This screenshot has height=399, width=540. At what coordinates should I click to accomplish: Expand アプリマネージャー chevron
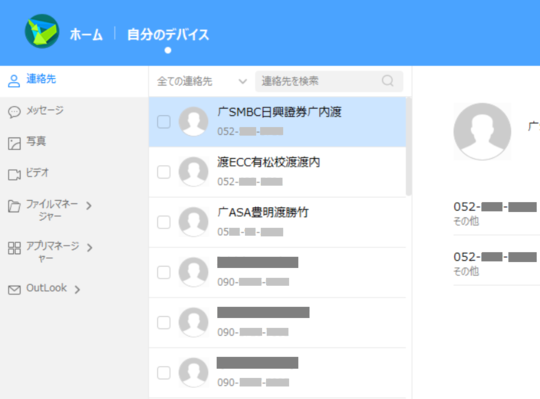(90, 248)
